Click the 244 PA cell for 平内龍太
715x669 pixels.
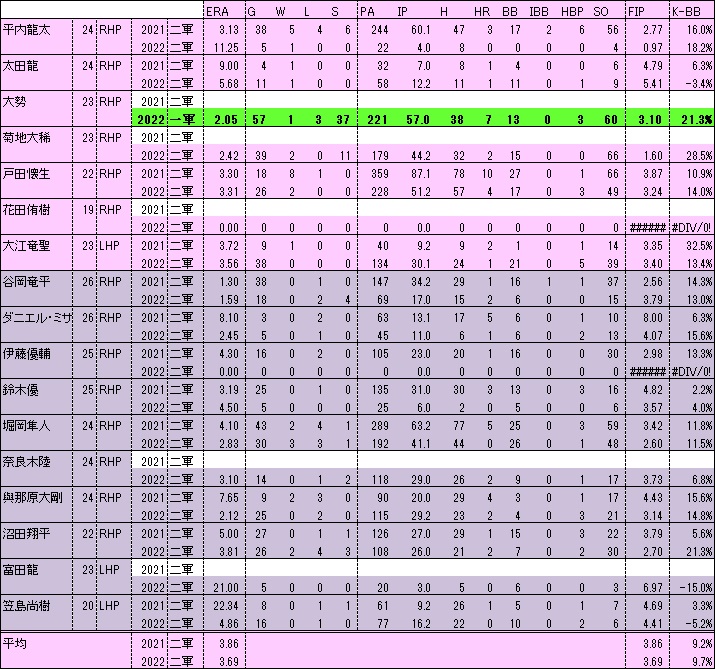pos(380,30)
